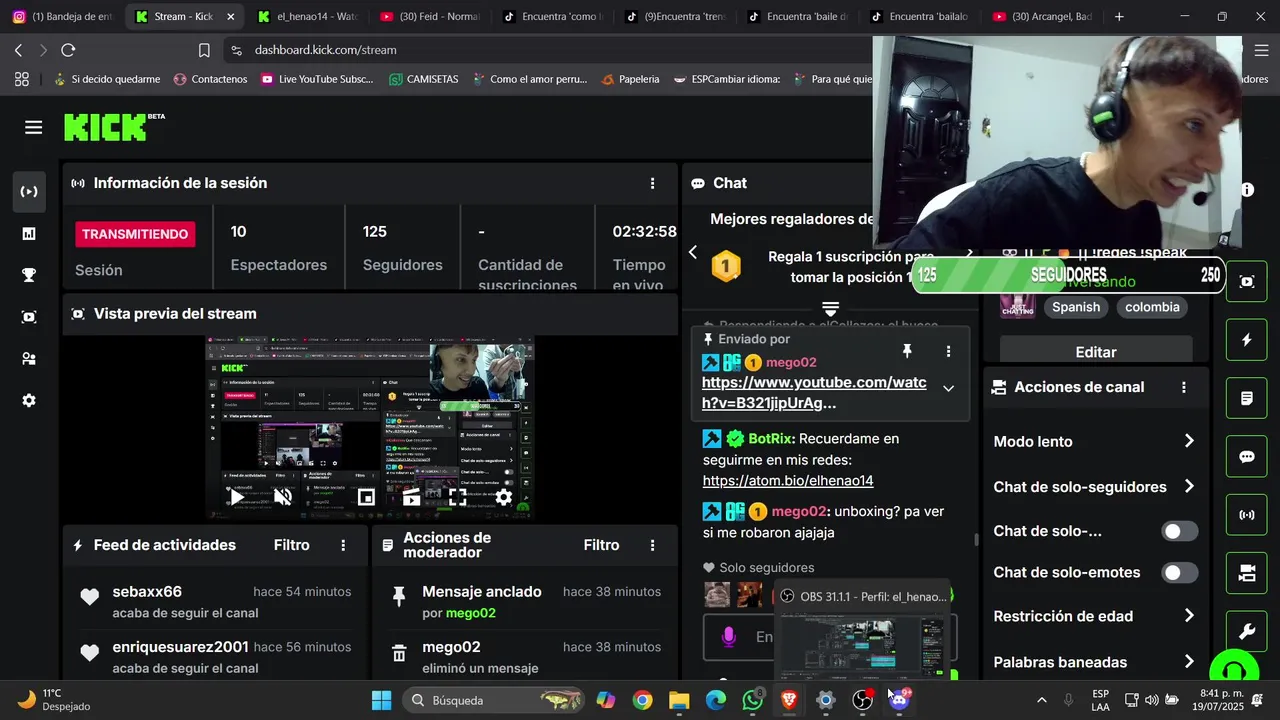Unpin the pinned chat message

[907, 351]
